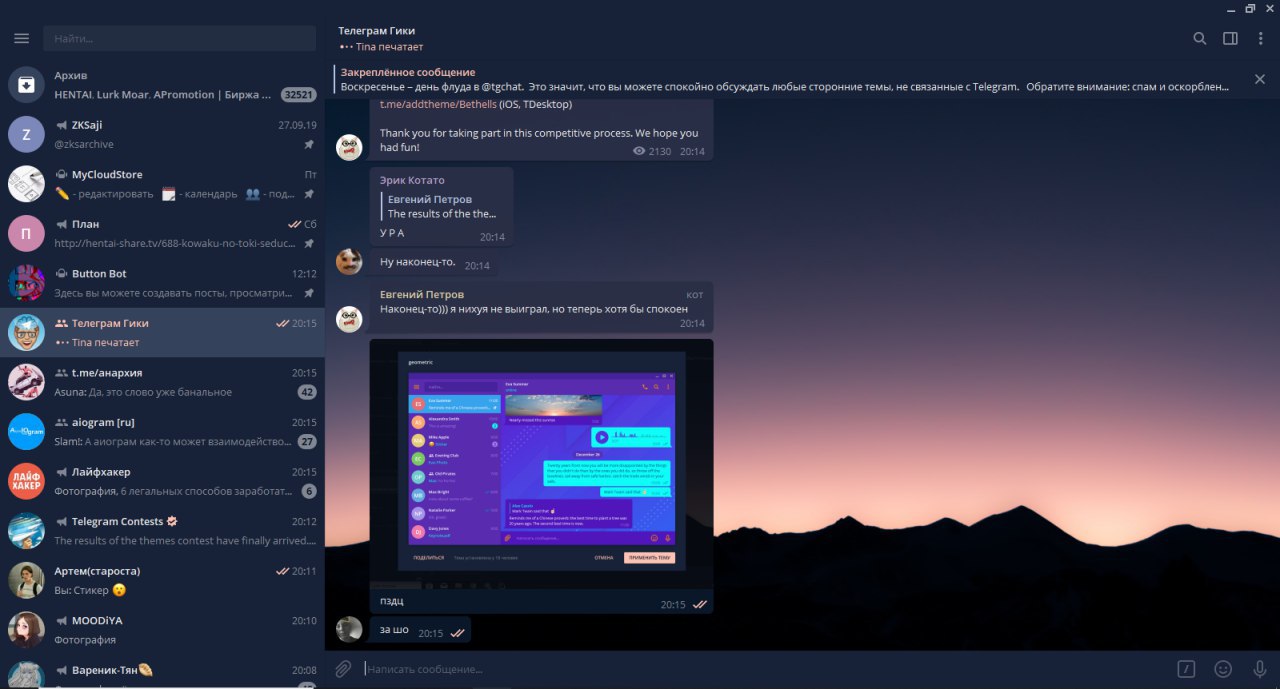Open the t.me/addtheme/Bethells link
The image size is (1280, 689).
437,104
